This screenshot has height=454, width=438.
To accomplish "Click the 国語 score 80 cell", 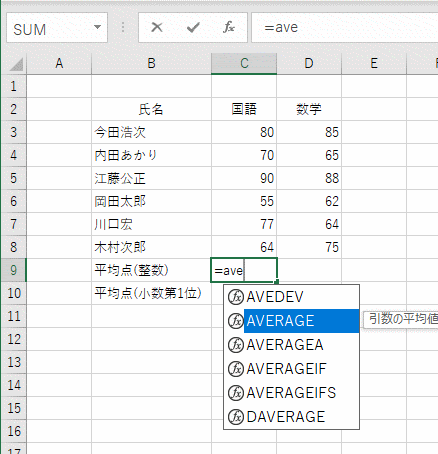I will (x=244, y=132).
